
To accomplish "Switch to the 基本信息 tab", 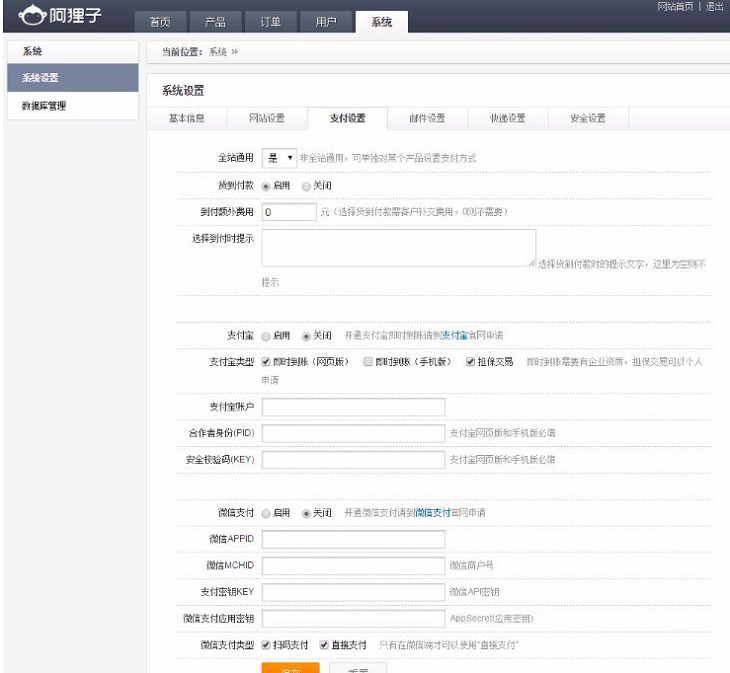I will coord(186,119).
